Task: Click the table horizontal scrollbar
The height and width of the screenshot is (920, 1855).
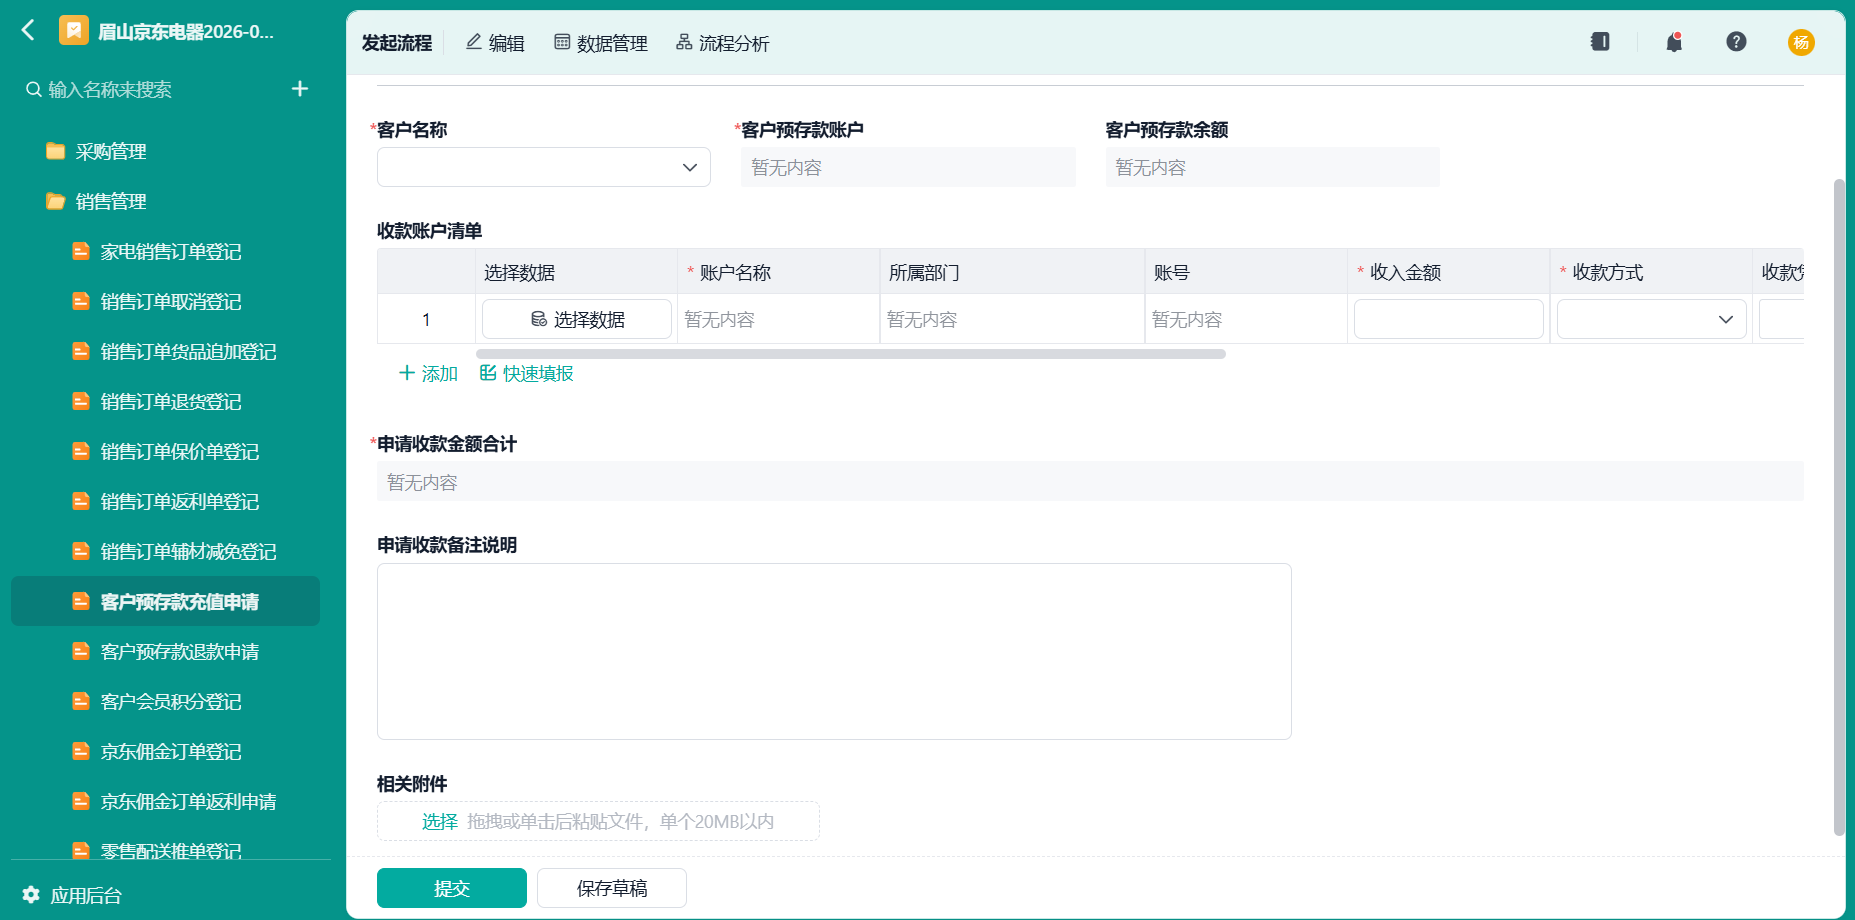Action: tap(851, 354)
